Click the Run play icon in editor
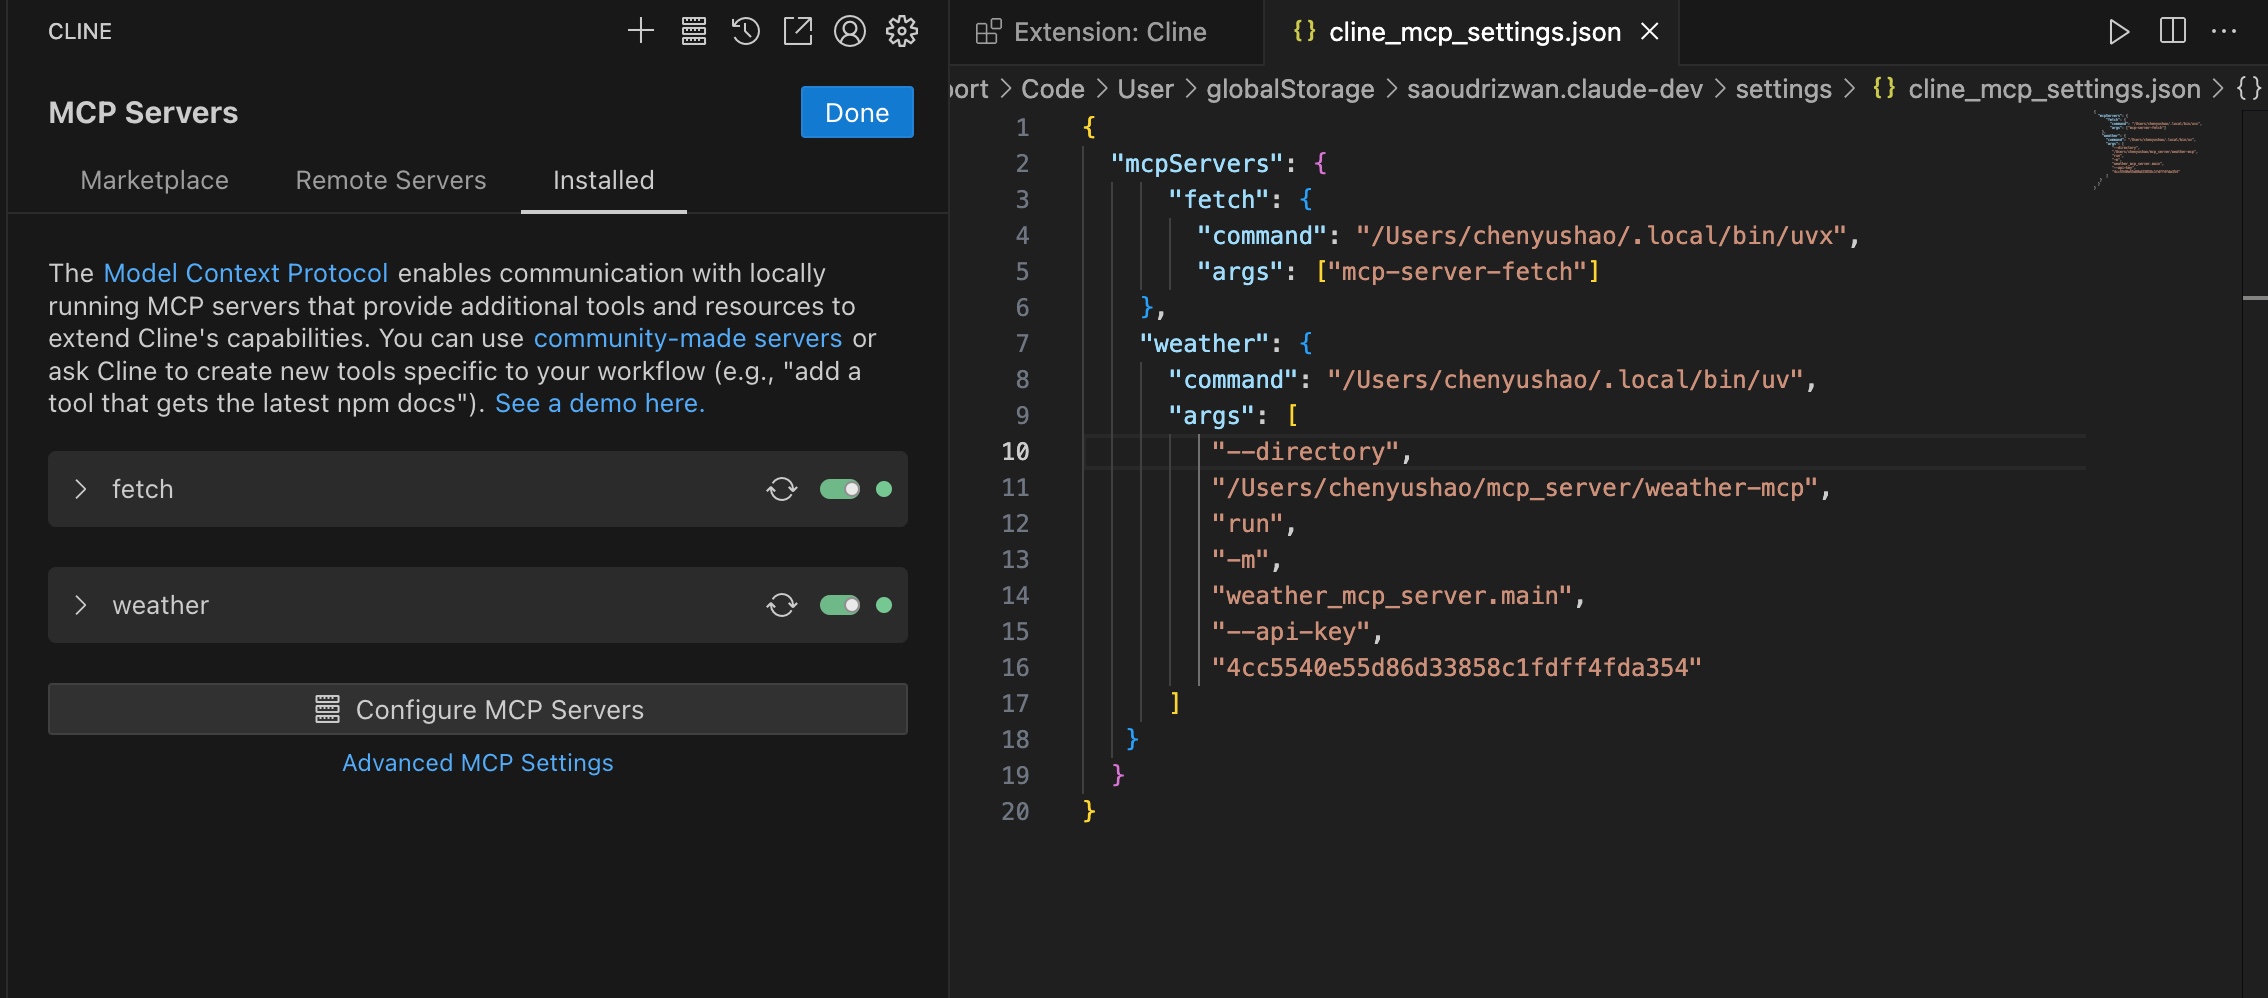Image resolution: width=2268 pixels, height=998 pixels. pyautogui.click(x=2118, y=32)
